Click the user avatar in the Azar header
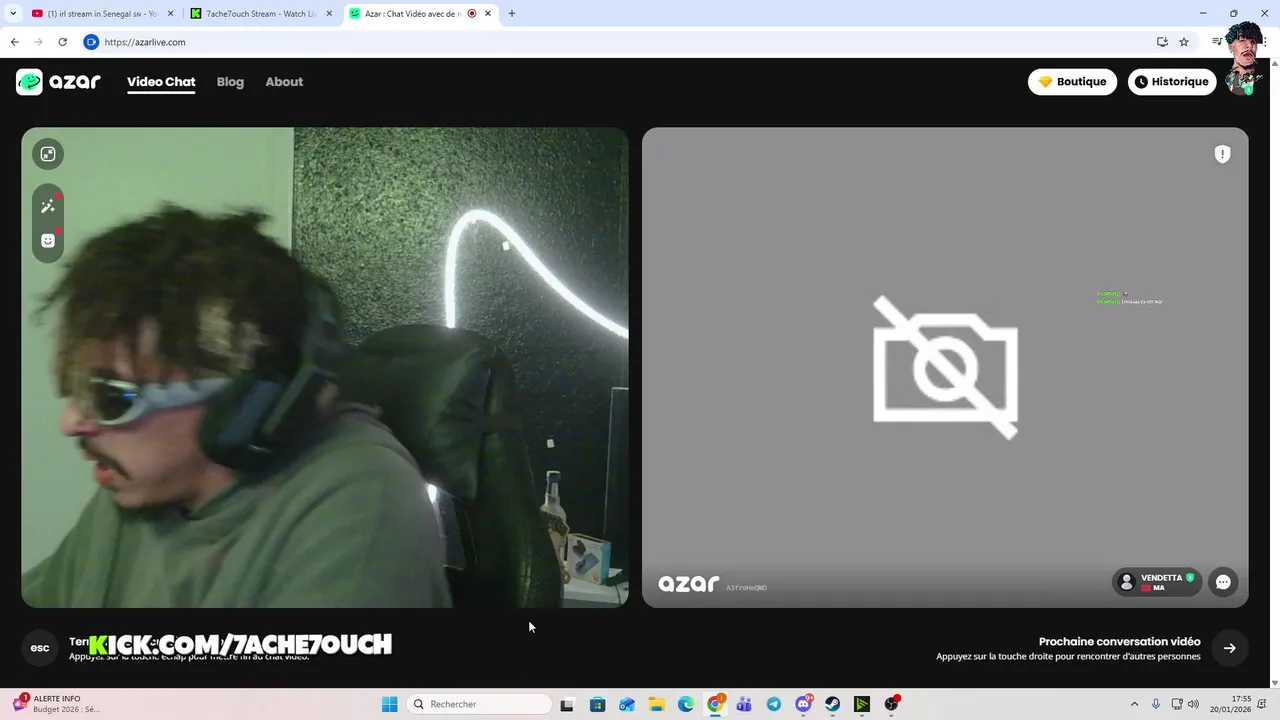The image size is (1280, 720). pos(1243,82)
